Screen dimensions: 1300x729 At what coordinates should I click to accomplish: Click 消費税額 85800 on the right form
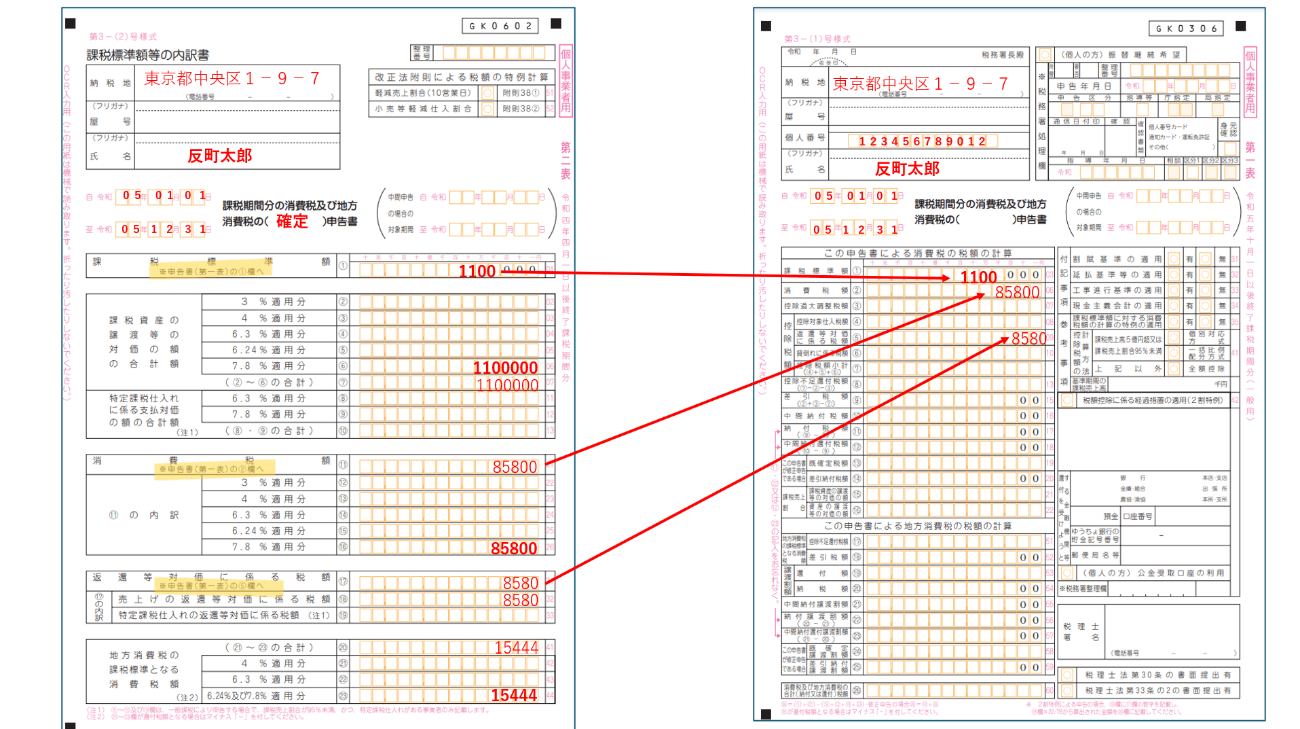point(1018,291)
